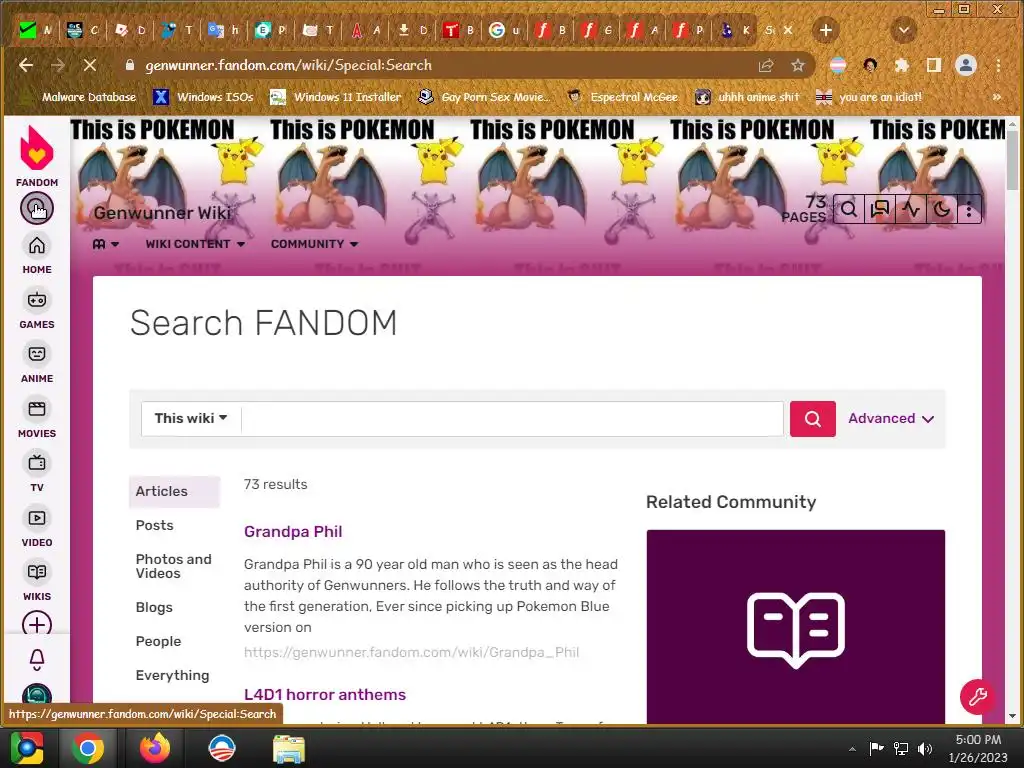Open the three-dot more menu in the wiki header
This screenshot has height=768, width=1024.
969,210
